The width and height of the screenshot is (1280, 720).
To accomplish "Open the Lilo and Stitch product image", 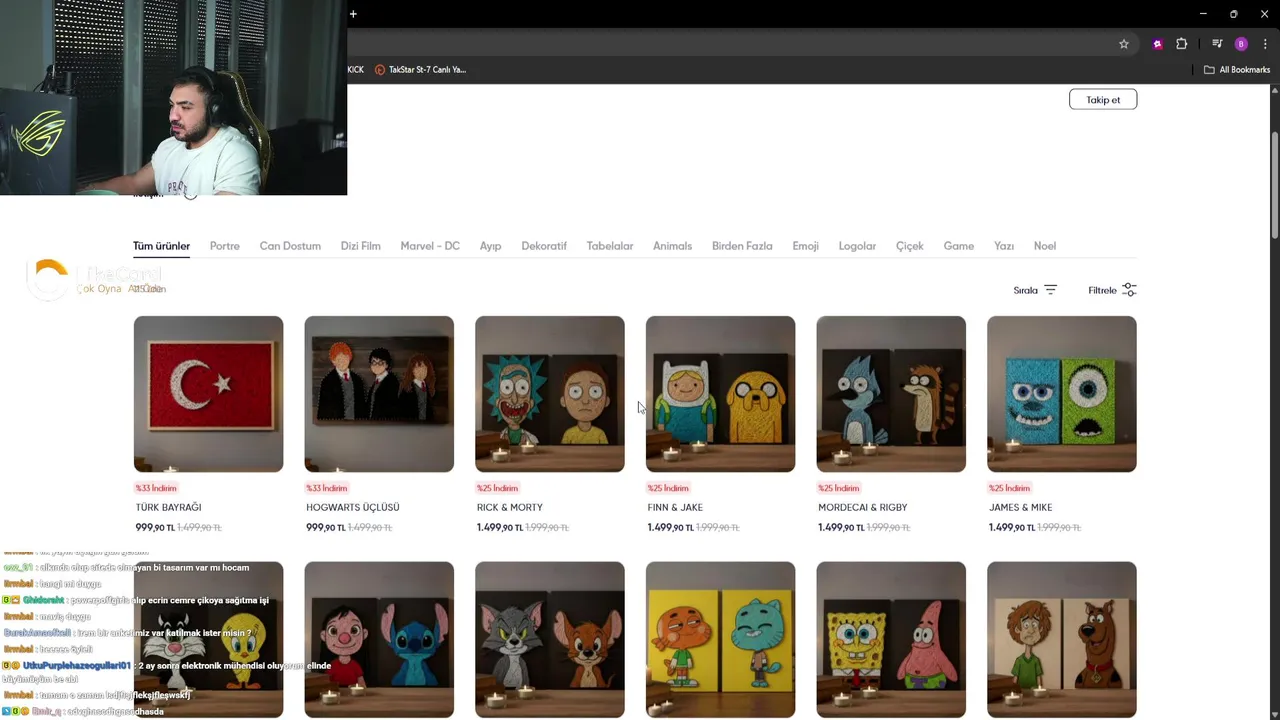I will [x=379, y=640].
